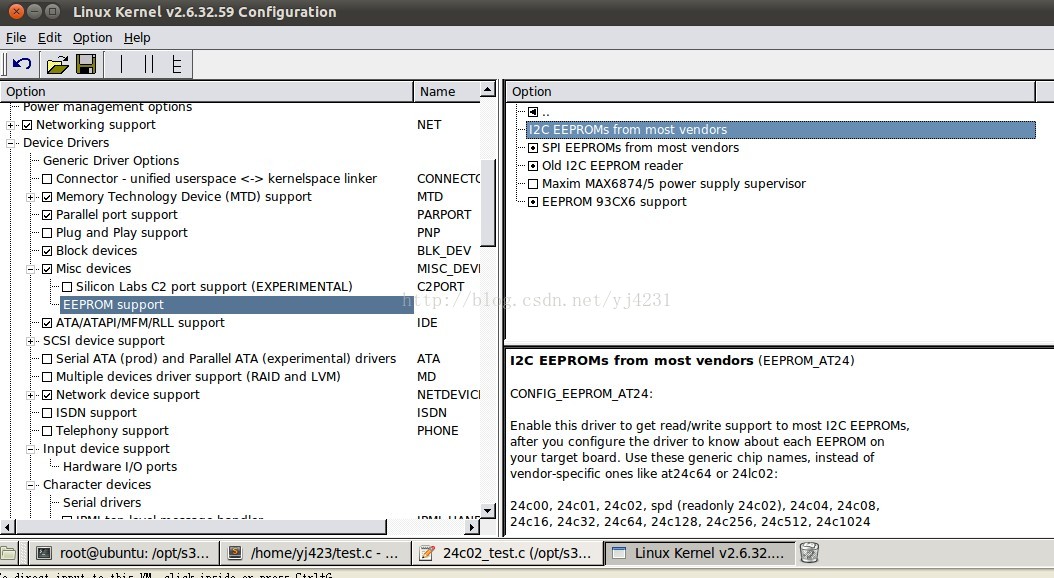Enable Telephony support checkbox
This screenshot has width=1054, height=578.
[x=47, y=431]
